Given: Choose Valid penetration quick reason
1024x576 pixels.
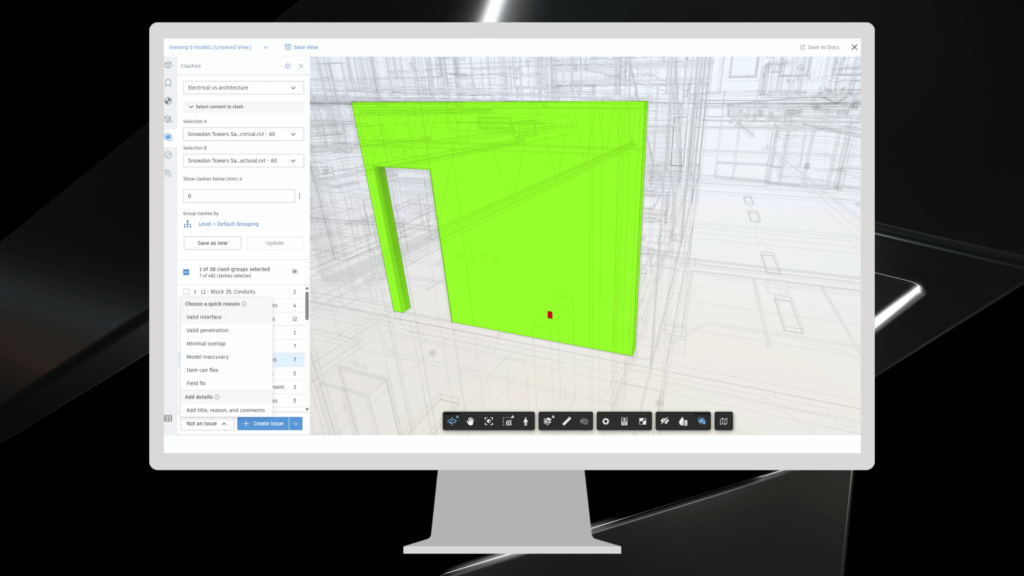Looking at the screenshot, I should click(208, 330).
